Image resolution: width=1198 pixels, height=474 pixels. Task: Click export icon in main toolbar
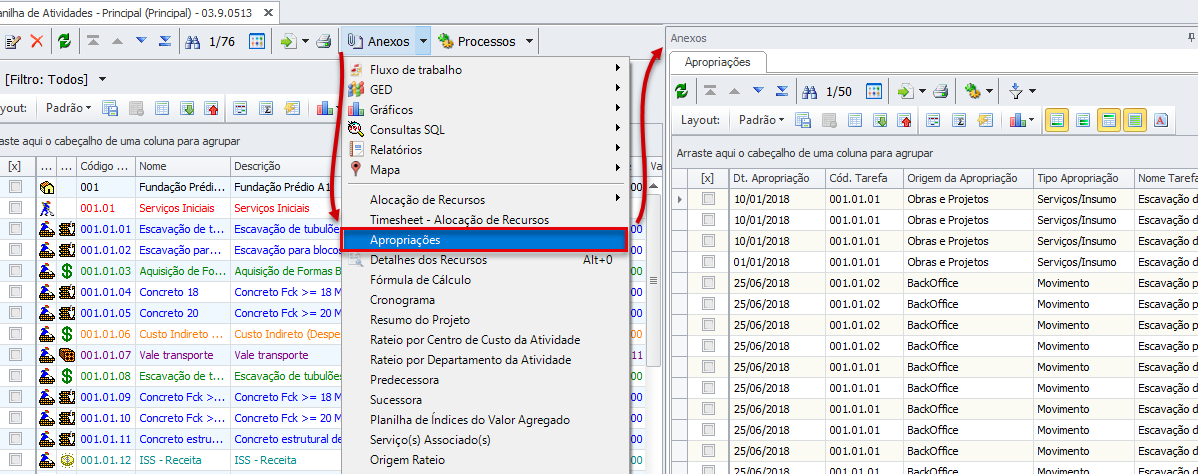[289, 41]
